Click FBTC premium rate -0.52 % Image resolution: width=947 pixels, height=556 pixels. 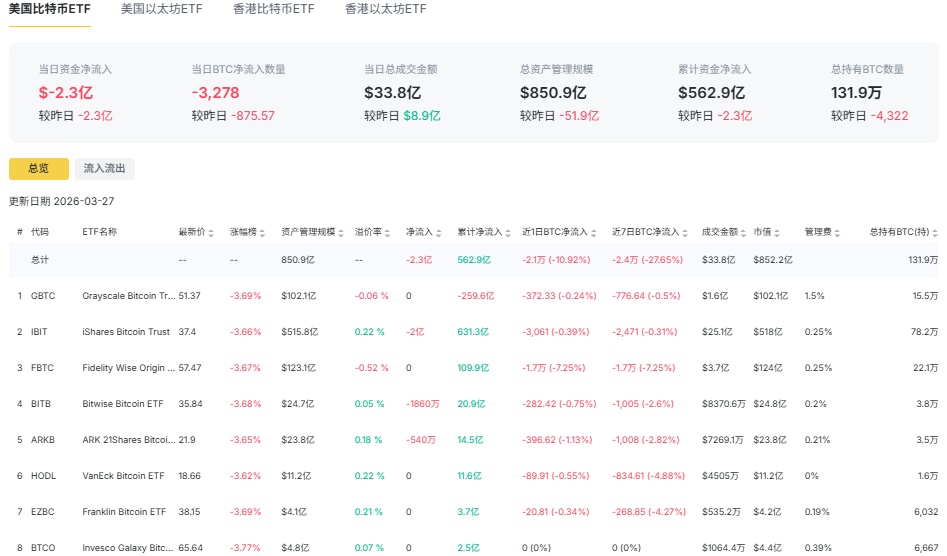371,368
